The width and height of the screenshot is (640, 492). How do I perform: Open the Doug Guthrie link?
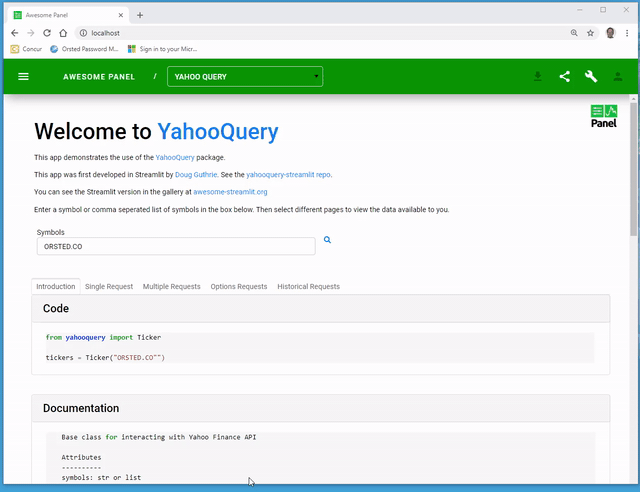pyautogui.click(x=196, y=174)
